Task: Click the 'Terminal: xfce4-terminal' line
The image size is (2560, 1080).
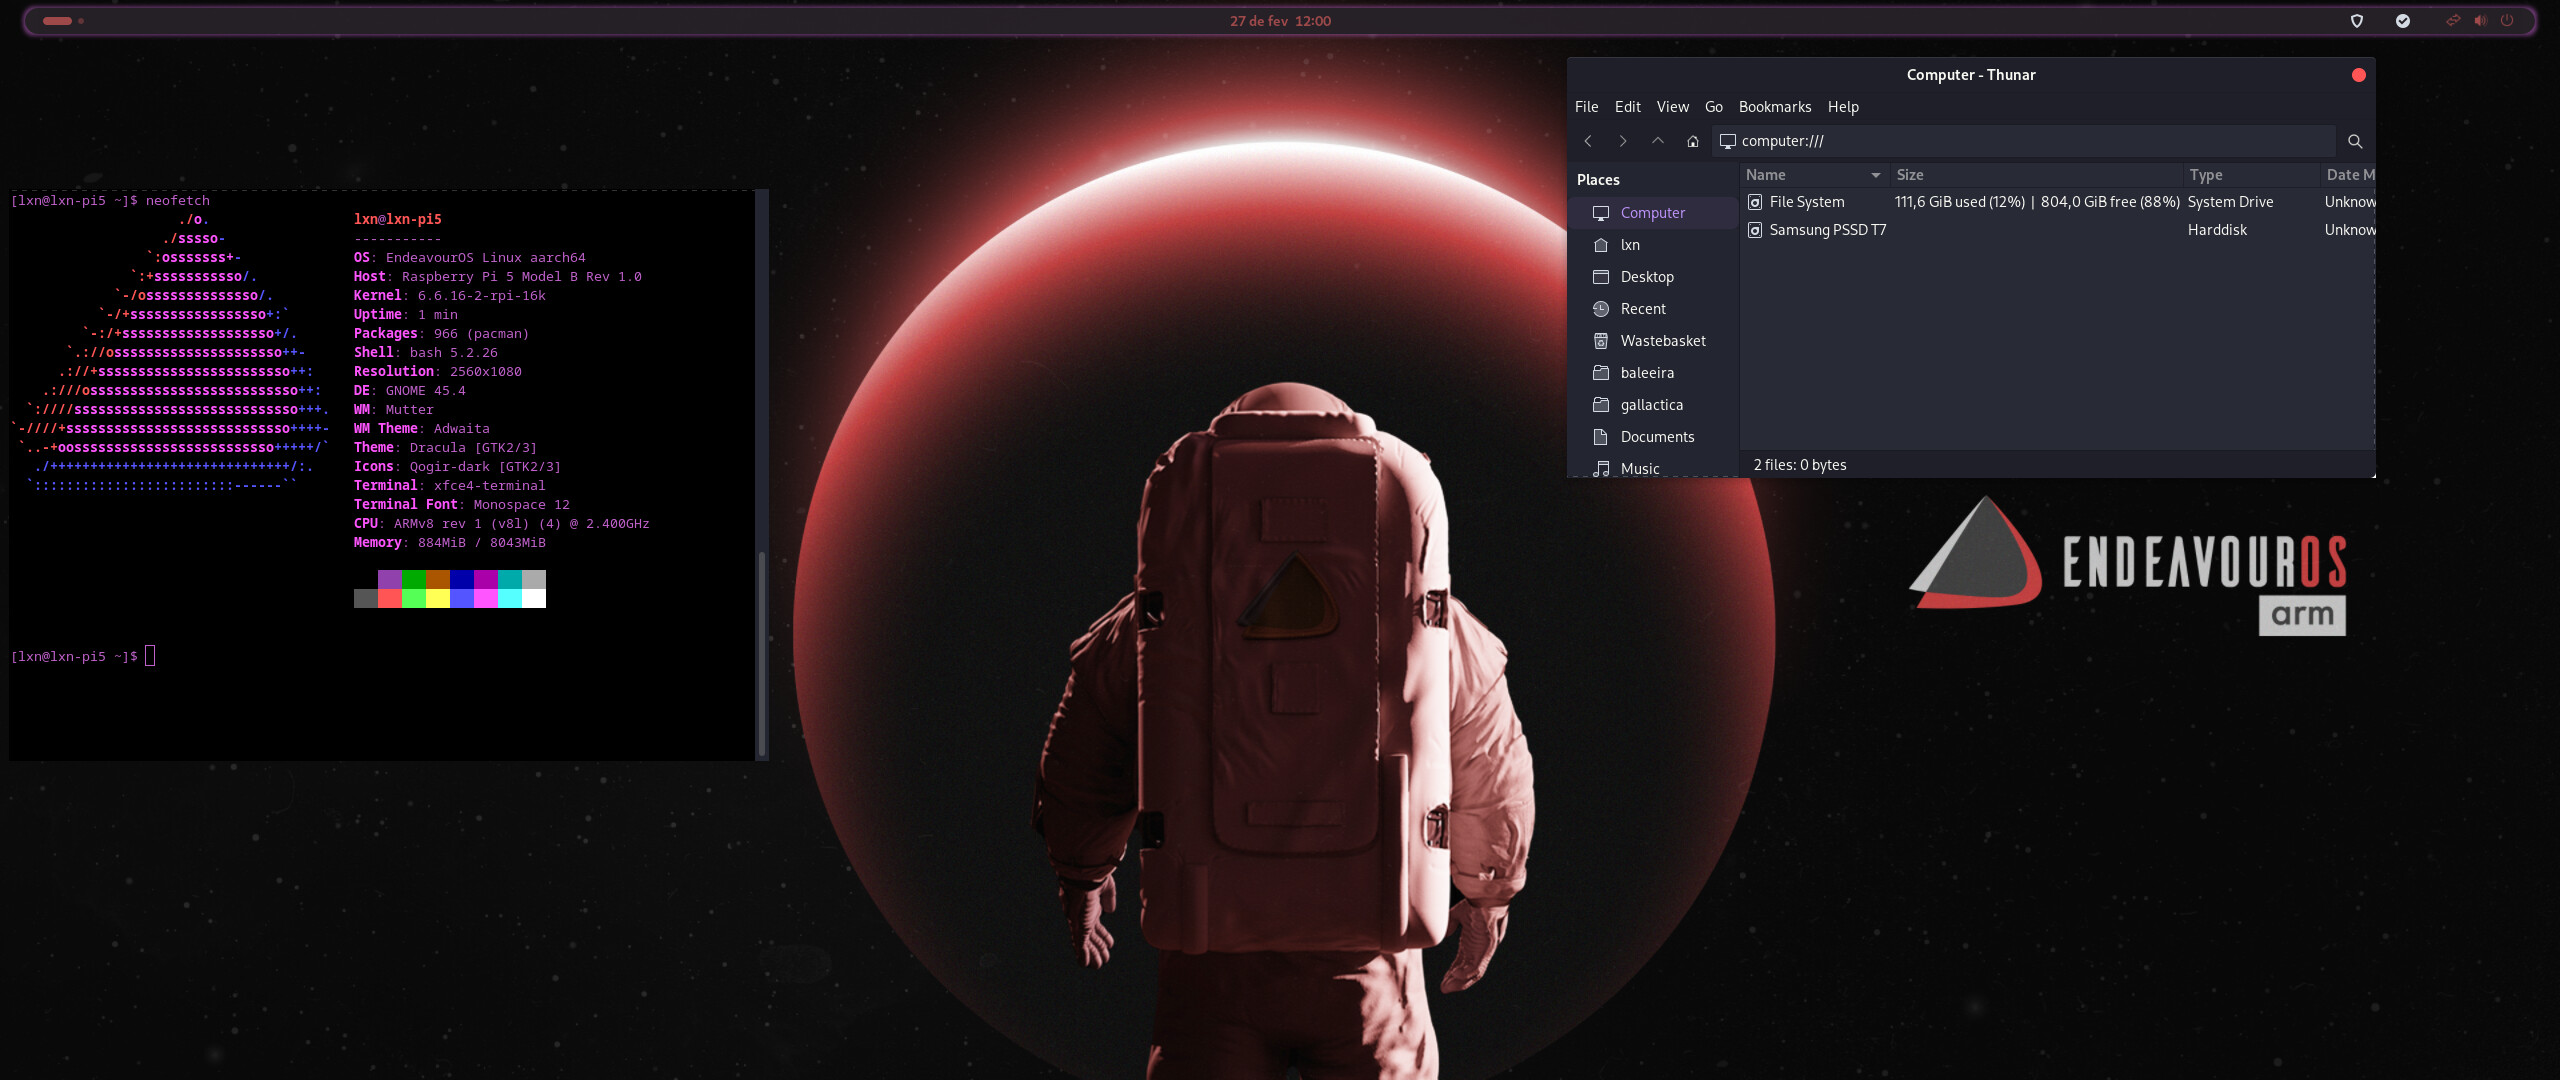Action: point(449,485)
